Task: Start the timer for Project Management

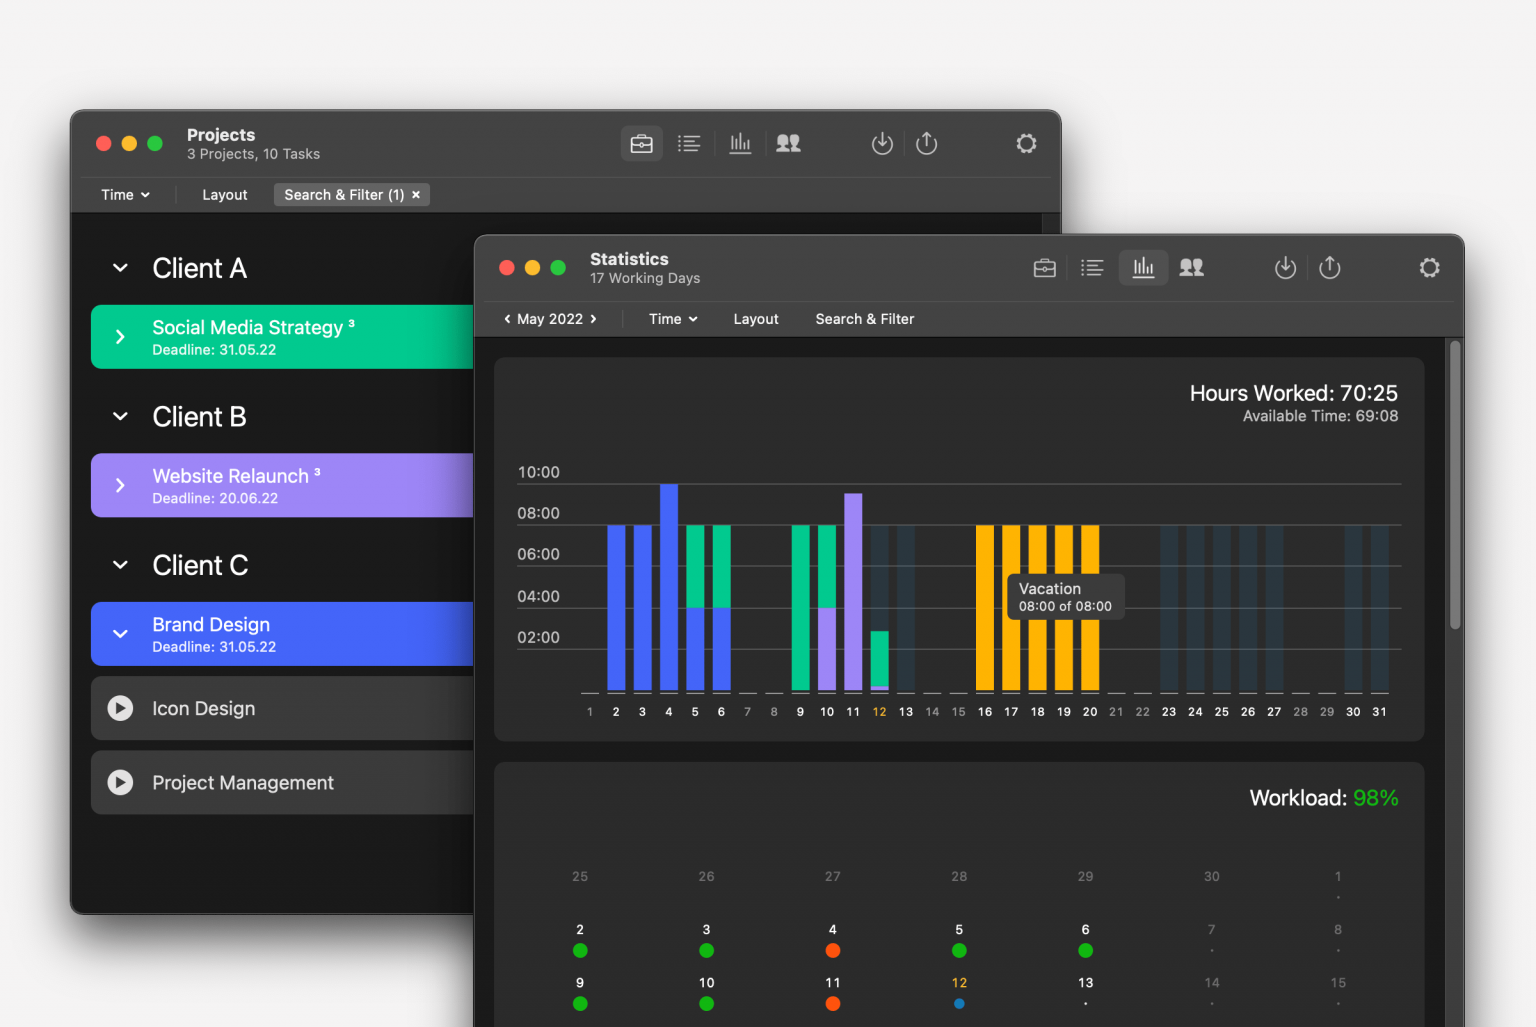Action: pos(120,782)
